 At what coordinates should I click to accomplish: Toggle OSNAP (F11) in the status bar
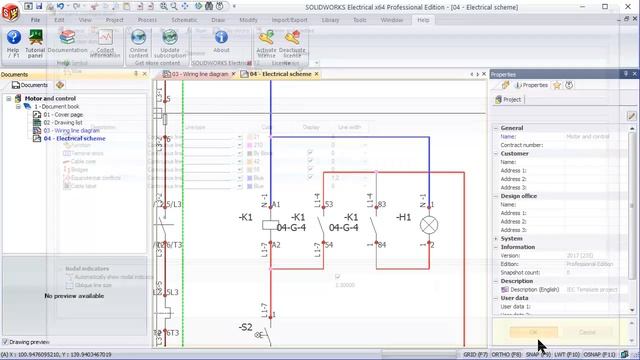point(600,354)
